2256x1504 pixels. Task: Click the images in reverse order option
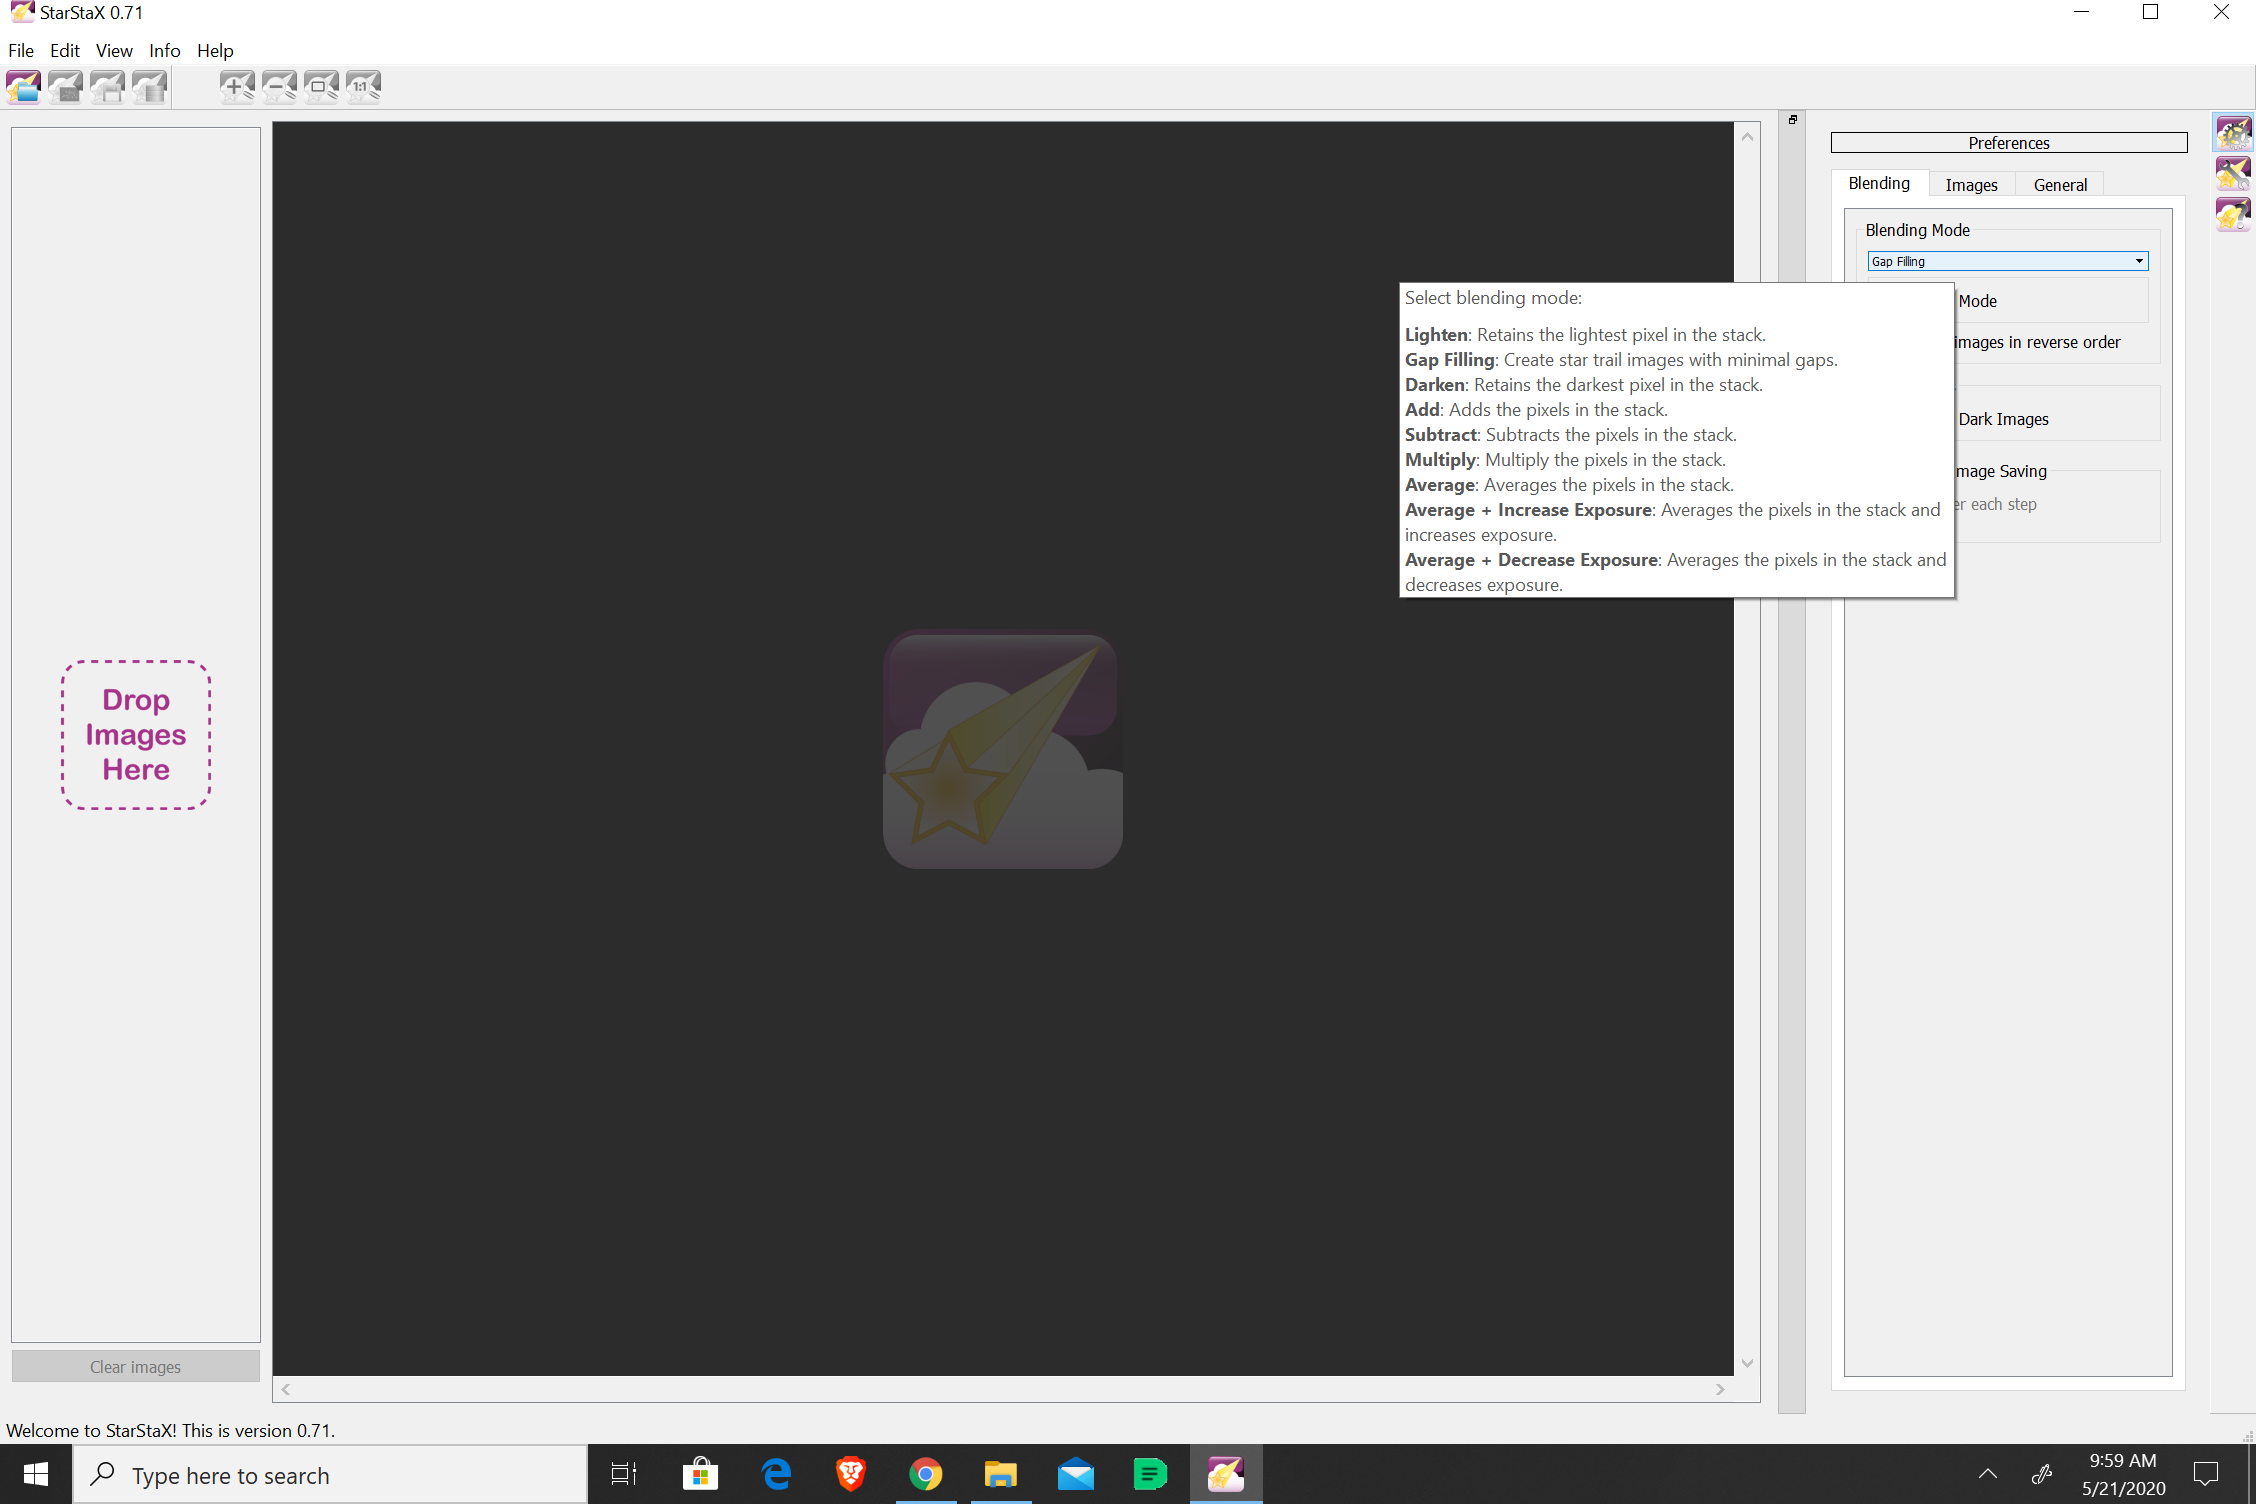click(2038, 342)
